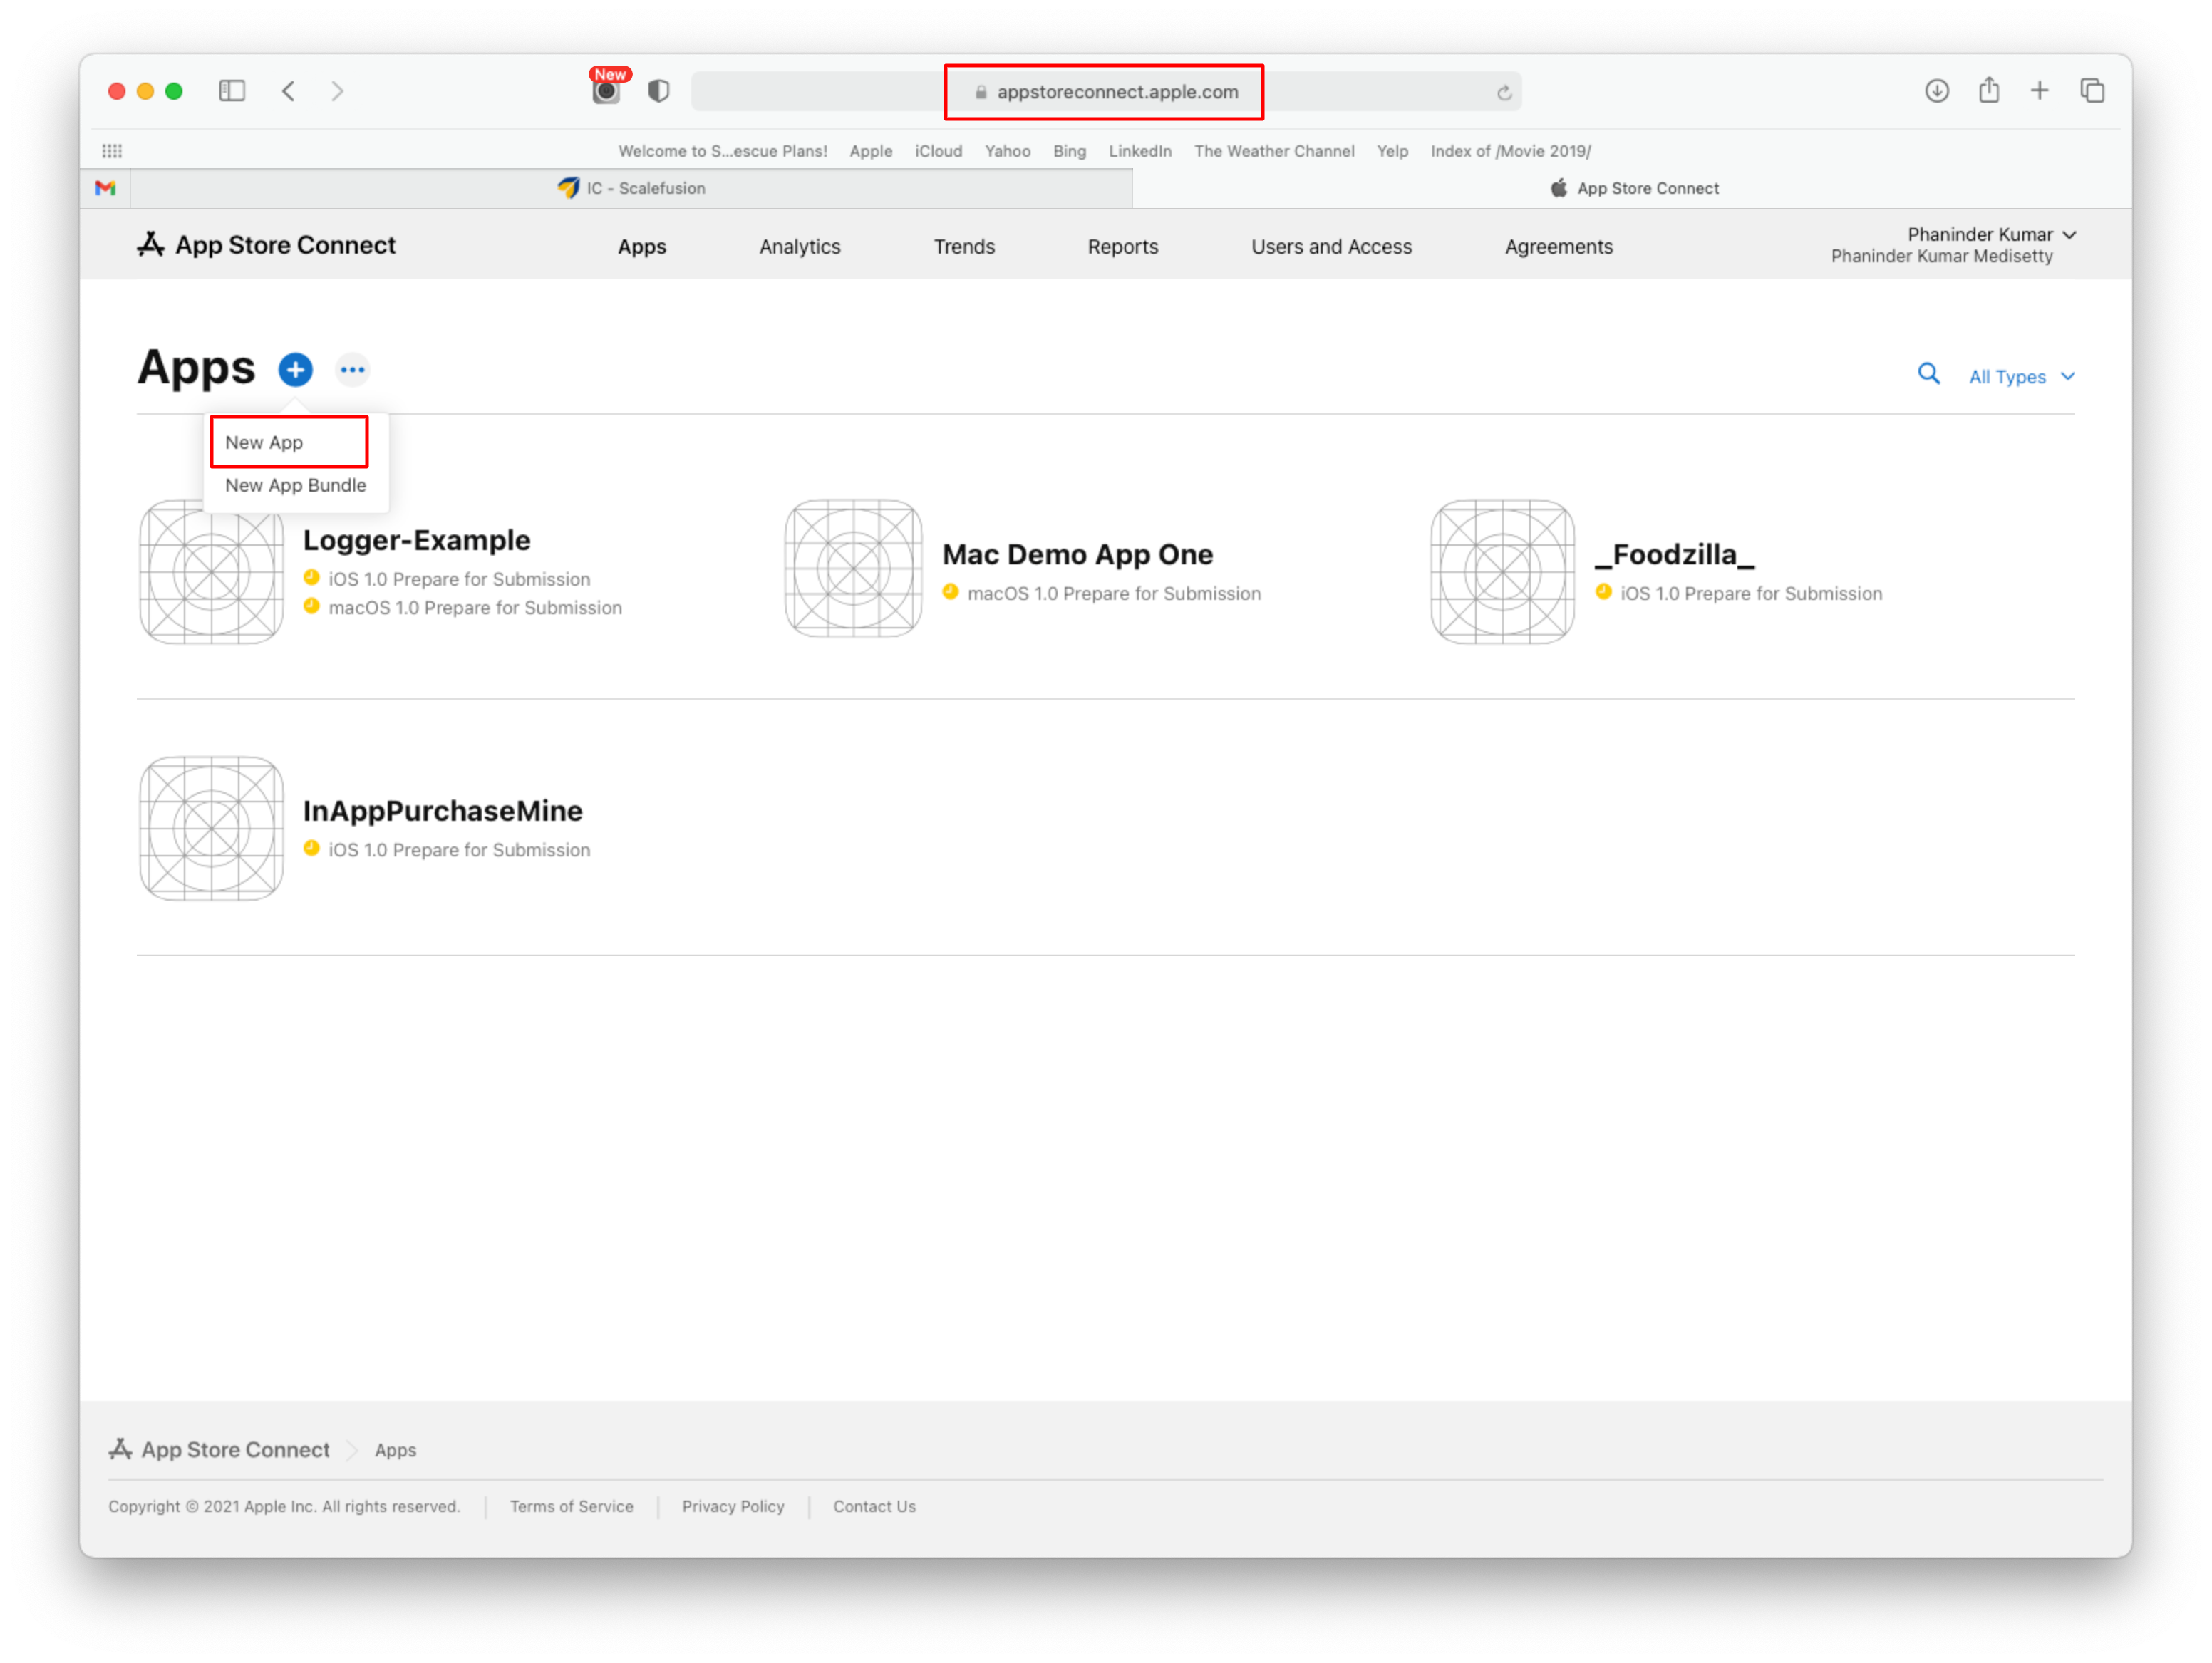2212x1663 pixels.
Task: Switch to the App Store Connect tab
Action: point(1634,188)
